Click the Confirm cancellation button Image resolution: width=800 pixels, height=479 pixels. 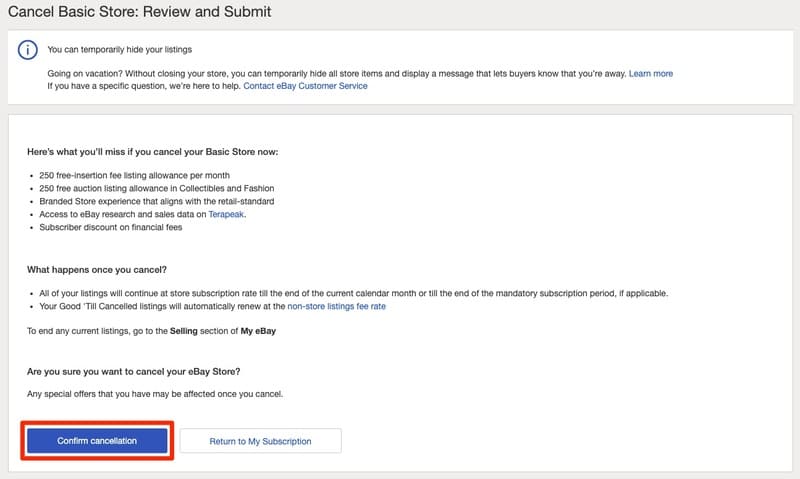[x=97, y=441]
